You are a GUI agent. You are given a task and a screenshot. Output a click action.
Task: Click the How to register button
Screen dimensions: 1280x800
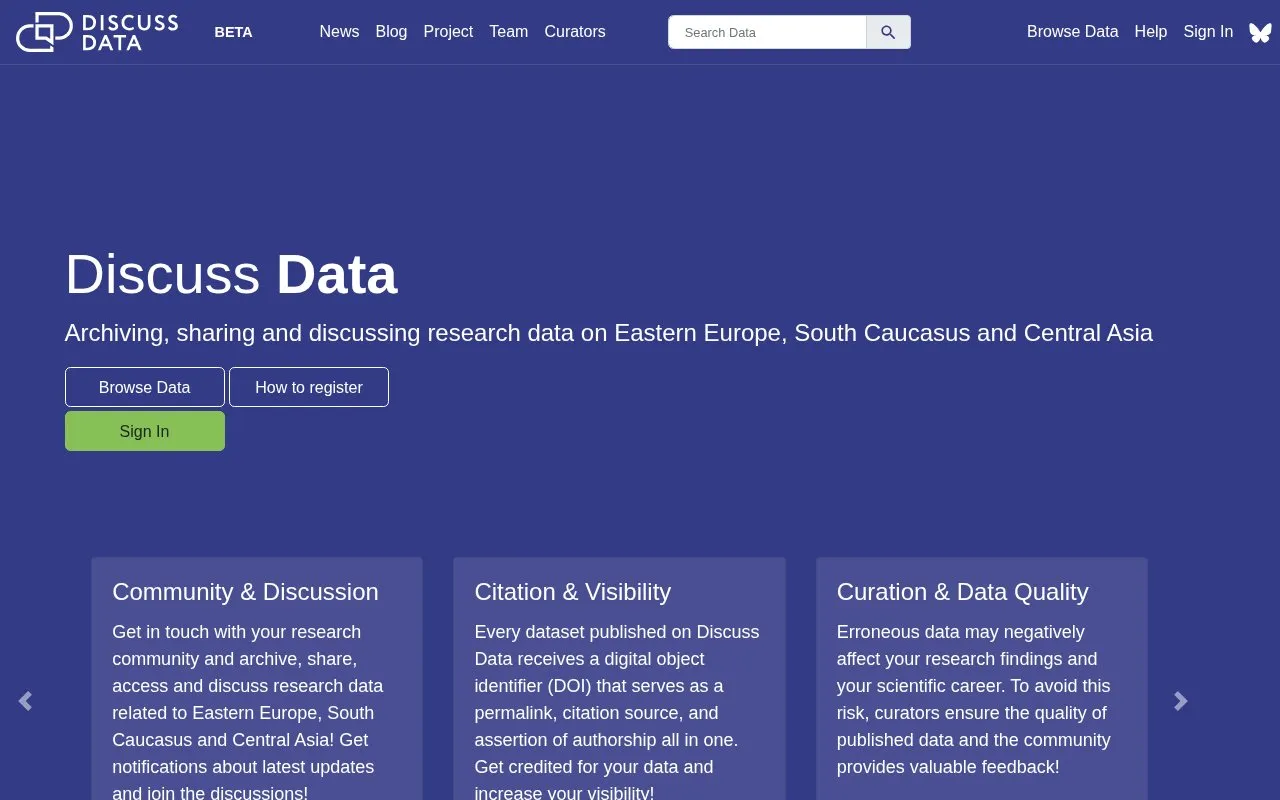[309, 387]
